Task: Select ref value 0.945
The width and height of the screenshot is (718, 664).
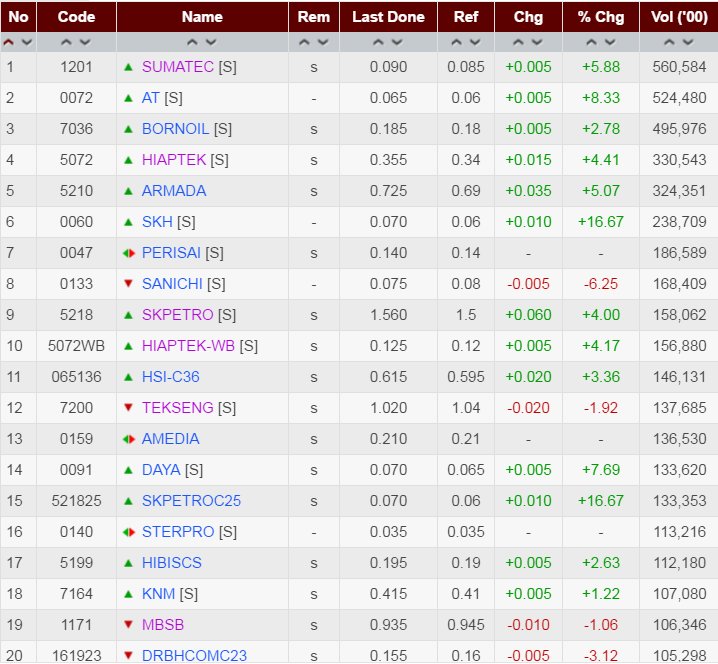Action: coord(466,625)
